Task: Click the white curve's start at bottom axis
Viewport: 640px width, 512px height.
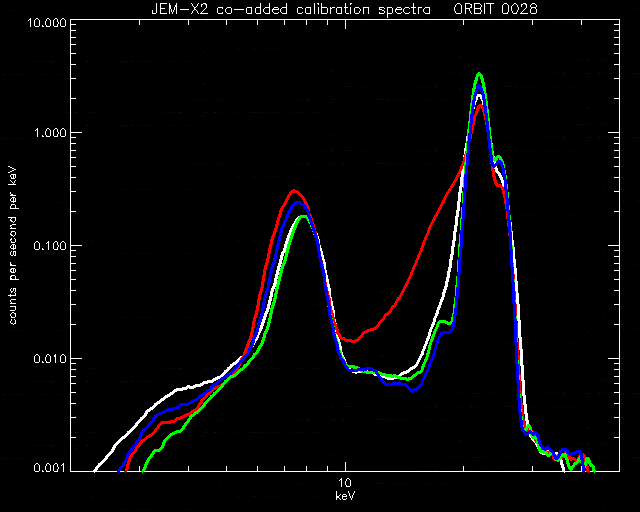Action: [95, 471]
